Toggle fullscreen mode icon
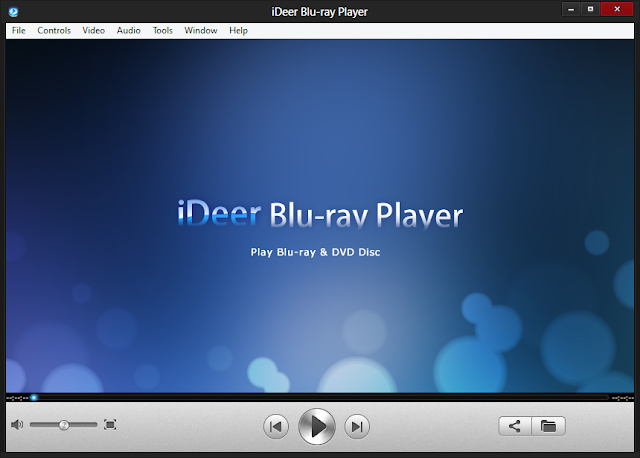 [110, 425]
